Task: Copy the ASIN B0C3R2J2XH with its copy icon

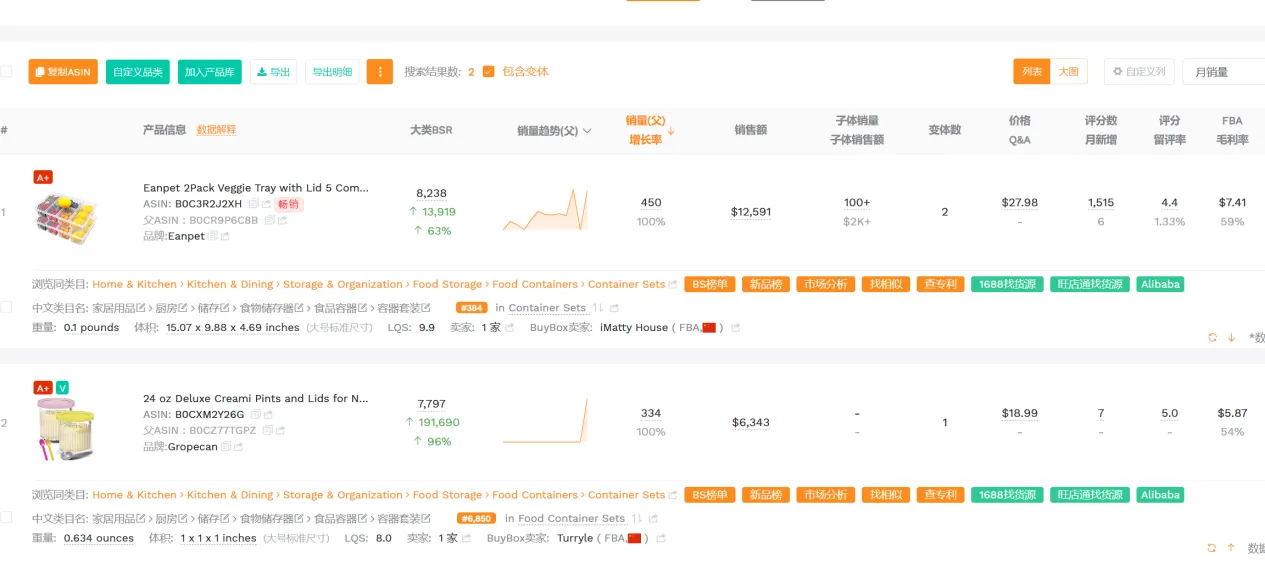Action: point(254,204)
